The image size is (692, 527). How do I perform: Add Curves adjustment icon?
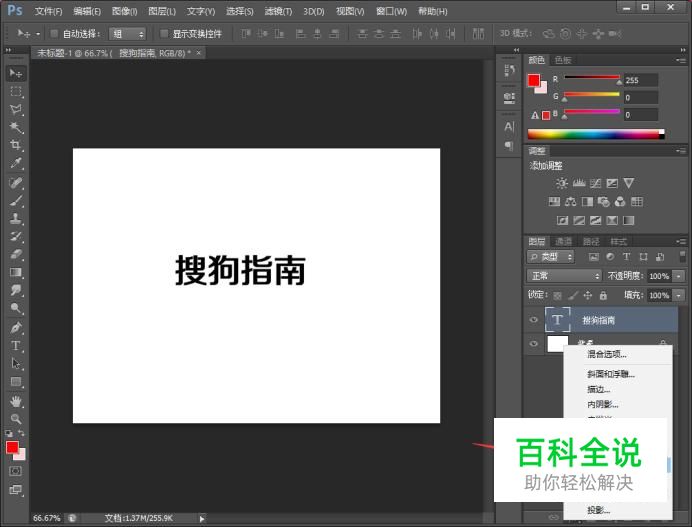[x=595, y=183]
